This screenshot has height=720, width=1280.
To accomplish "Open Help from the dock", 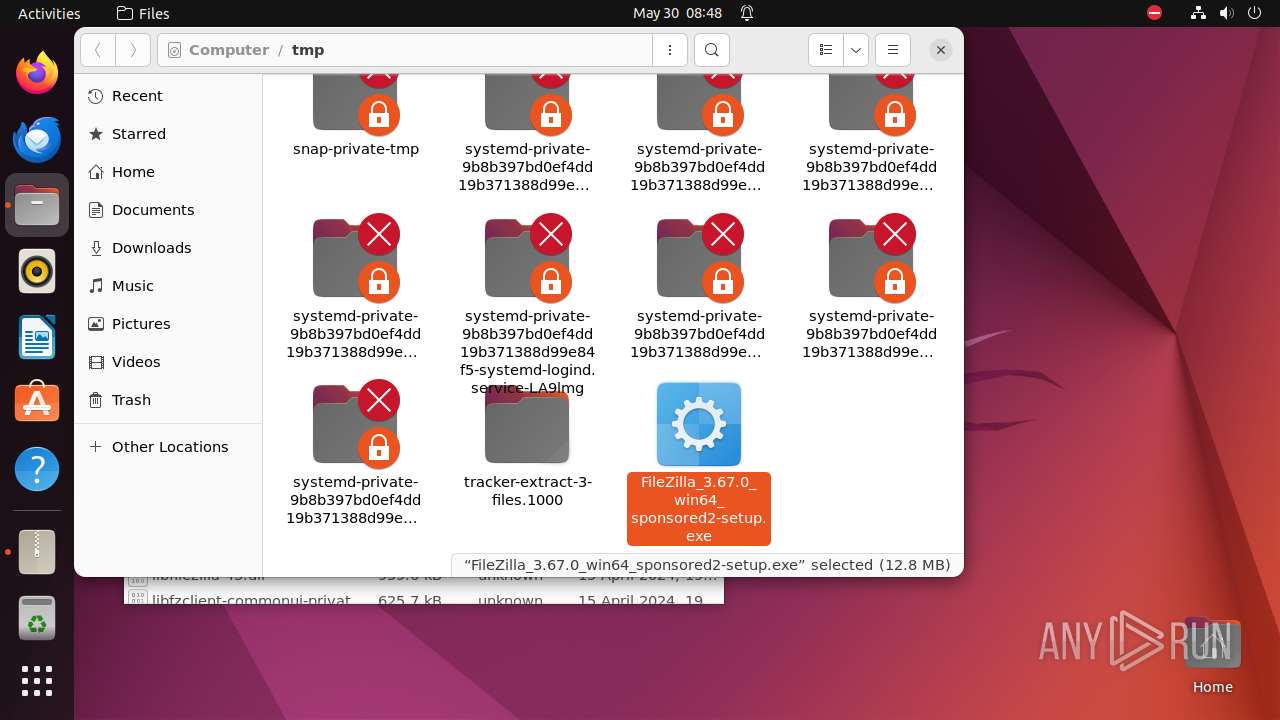I will pyautogui.click(x=37, y=469).
